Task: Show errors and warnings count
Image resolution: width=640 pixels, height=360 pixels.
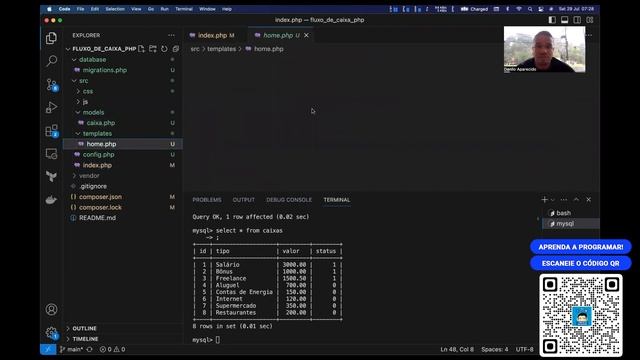Action: click(113, 349)
